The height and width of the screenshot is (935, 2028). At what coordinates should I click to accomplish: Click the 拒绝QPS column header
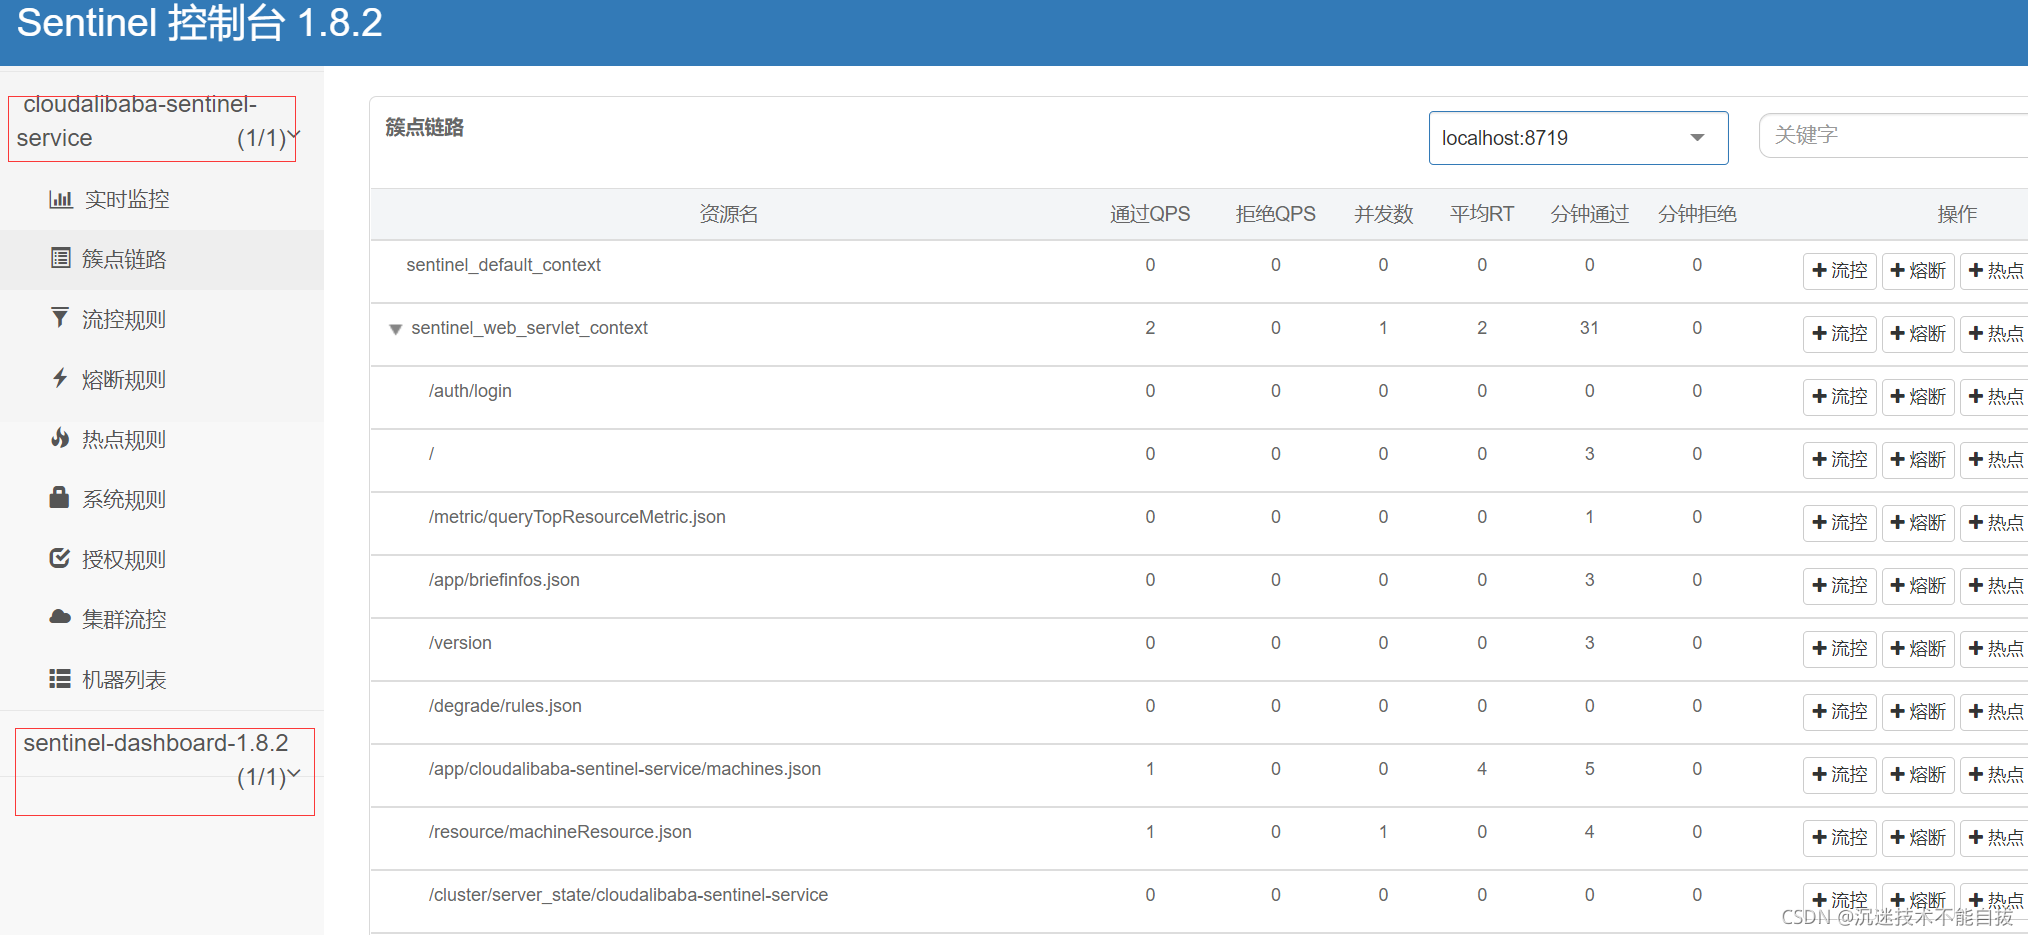click(1275, 214)
